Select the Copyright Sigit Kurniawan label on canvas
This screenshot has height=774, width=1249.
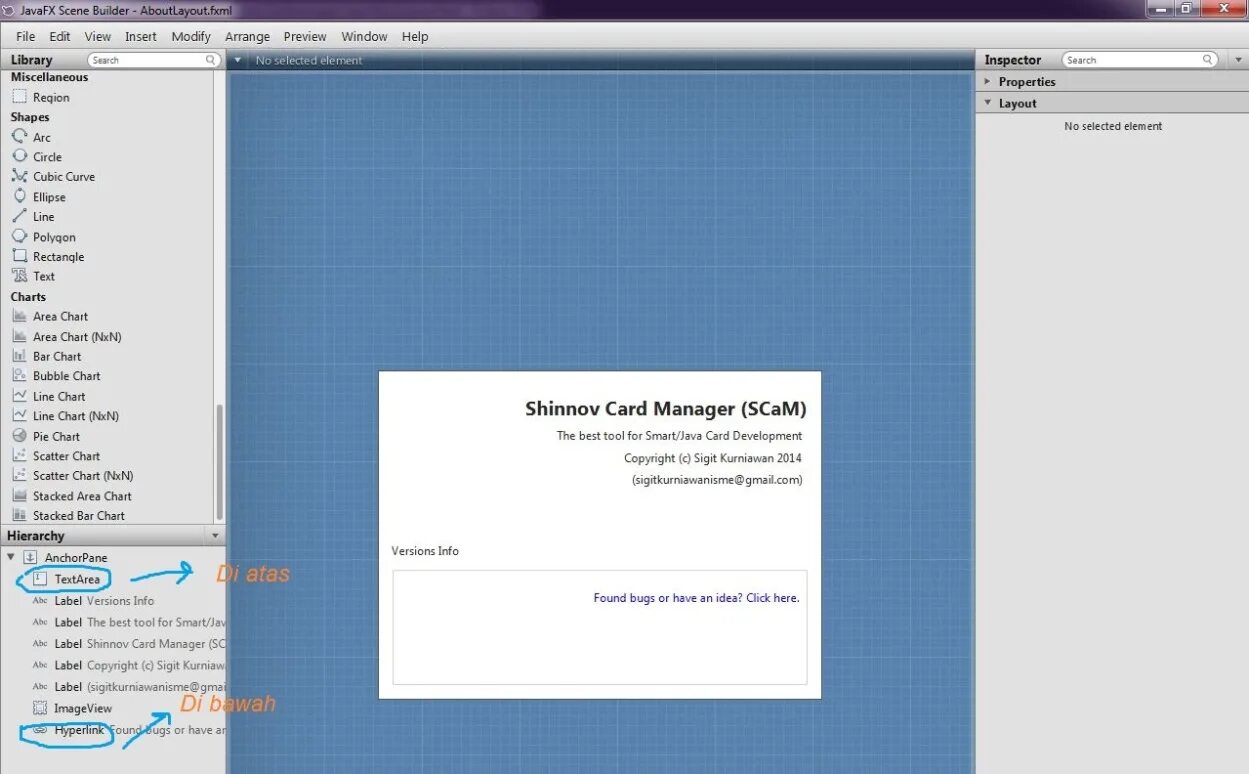pos(713,458)
